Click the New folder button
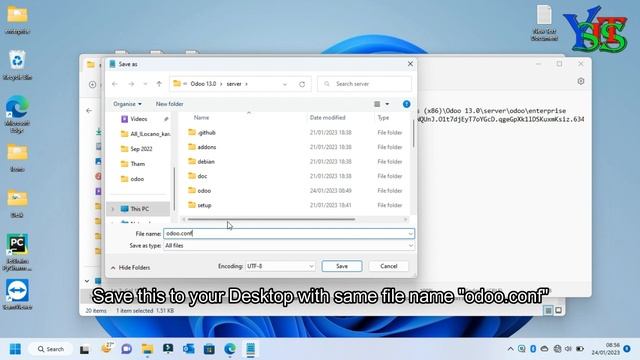The height and width of the screenshot is (360, 640). point(169,104)
